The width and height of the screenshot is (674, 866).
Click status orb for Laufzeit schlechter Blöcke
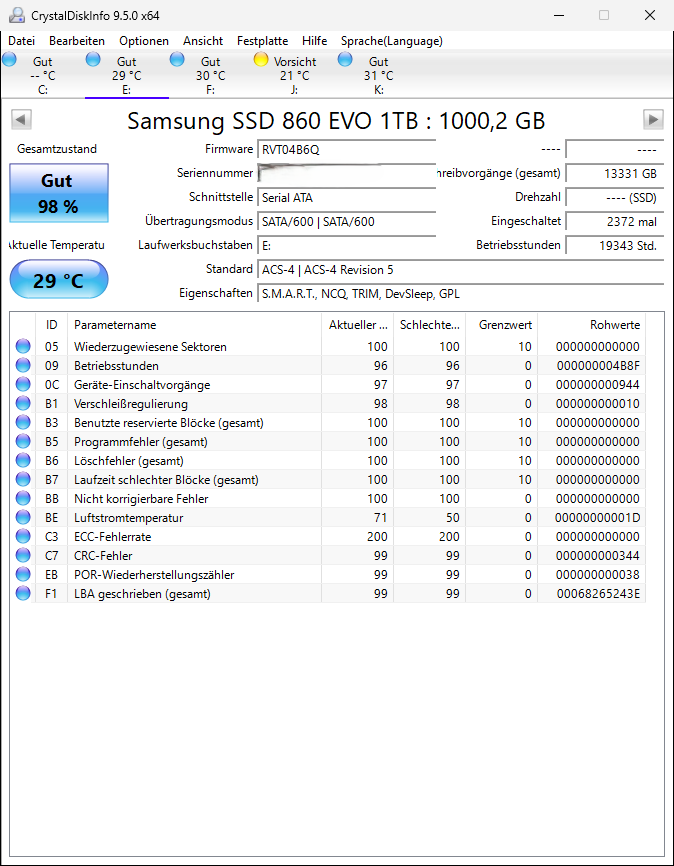click(23, 479)
